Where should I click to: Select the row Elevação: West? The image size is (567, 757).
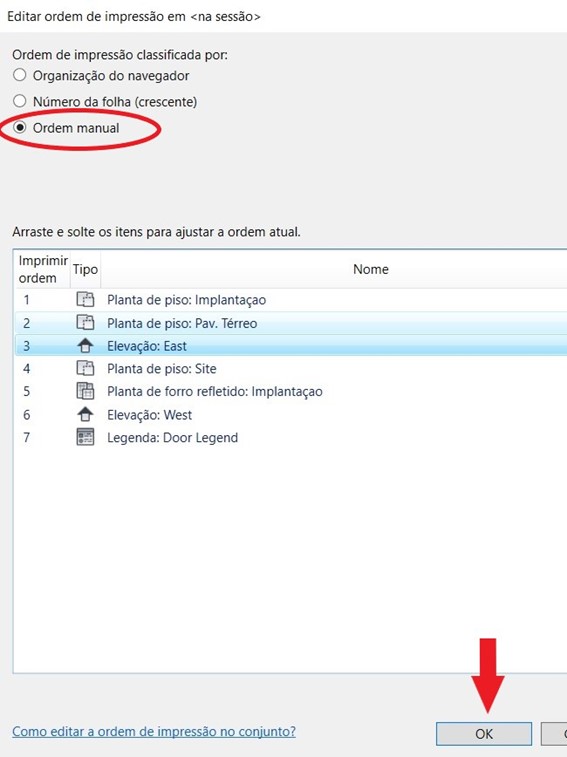click(291, 414)
